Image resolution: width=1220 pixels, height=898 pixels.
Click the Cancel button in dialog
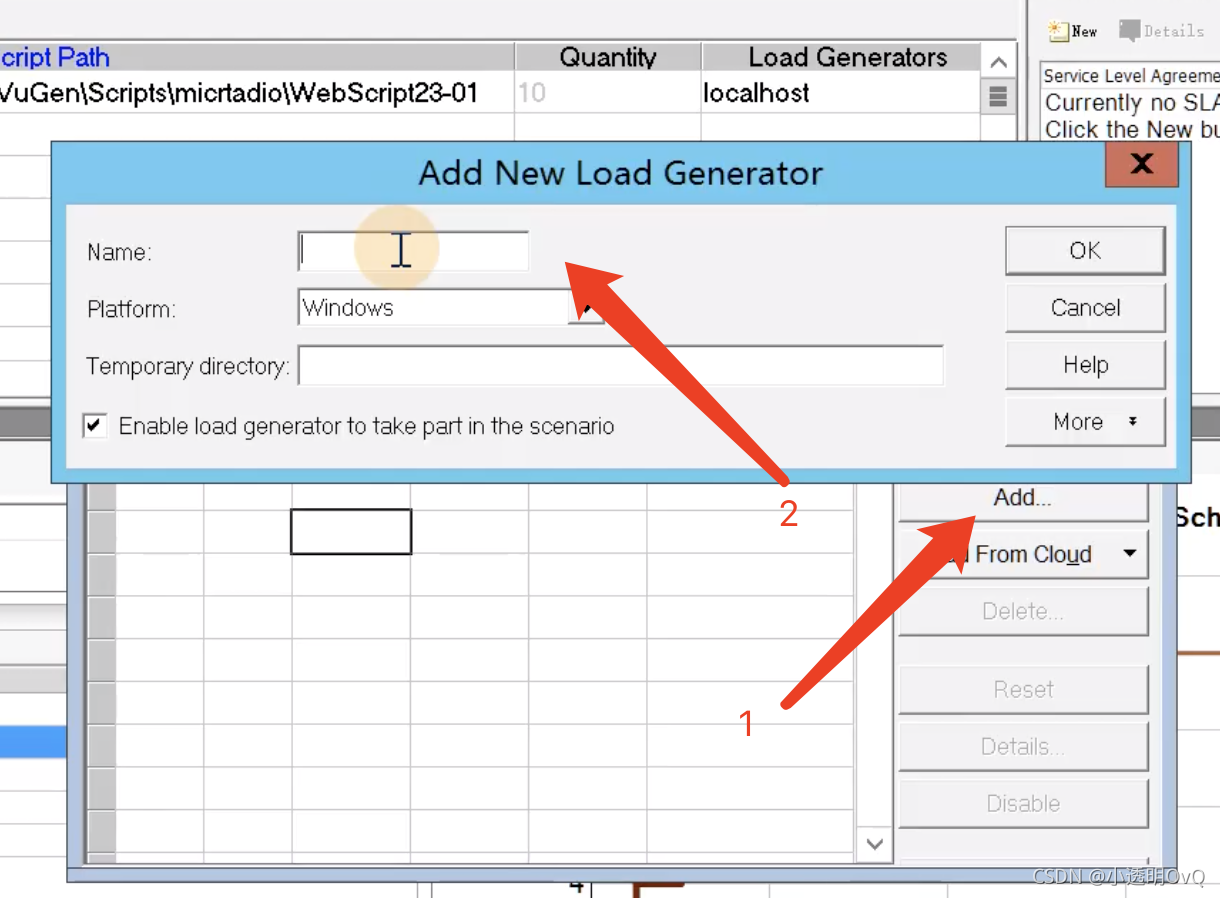(x=1085, y=308)
